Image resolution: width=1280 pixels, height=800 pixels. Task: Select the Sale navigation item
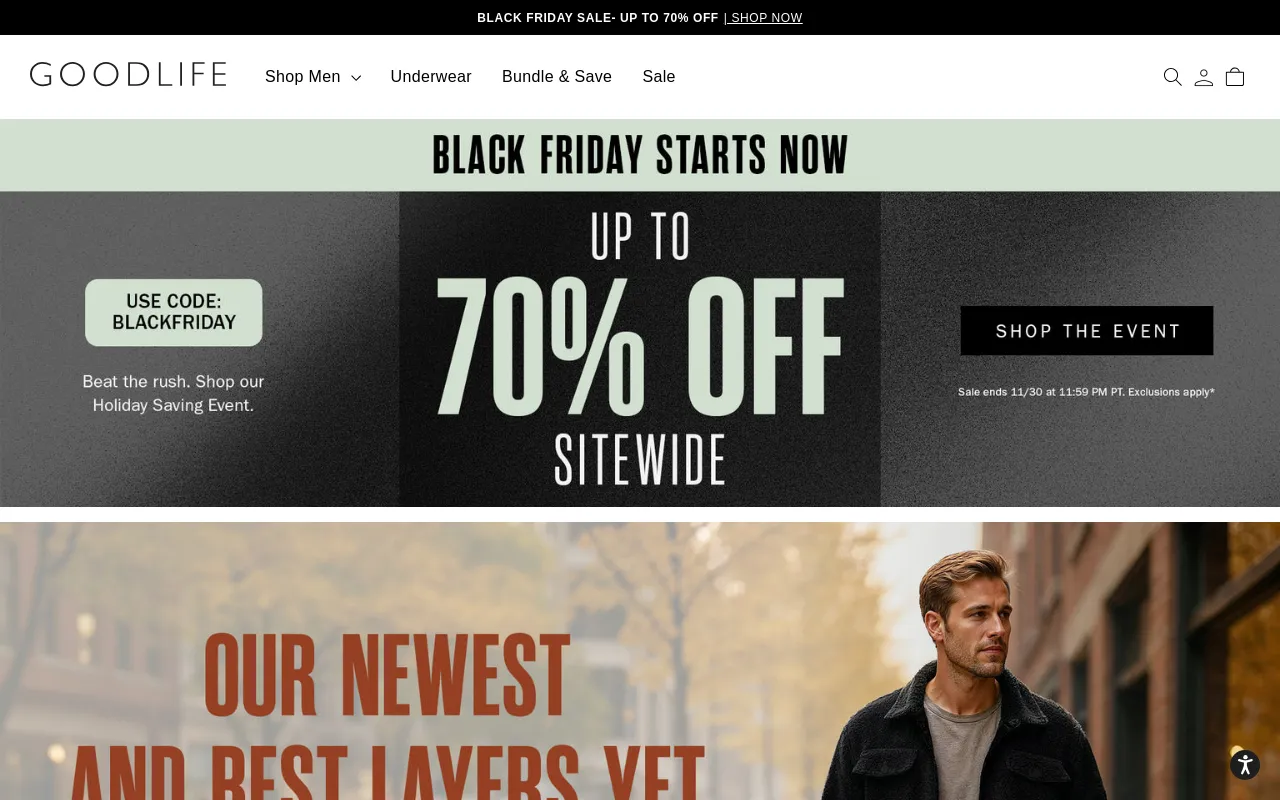tap(659, 77)
